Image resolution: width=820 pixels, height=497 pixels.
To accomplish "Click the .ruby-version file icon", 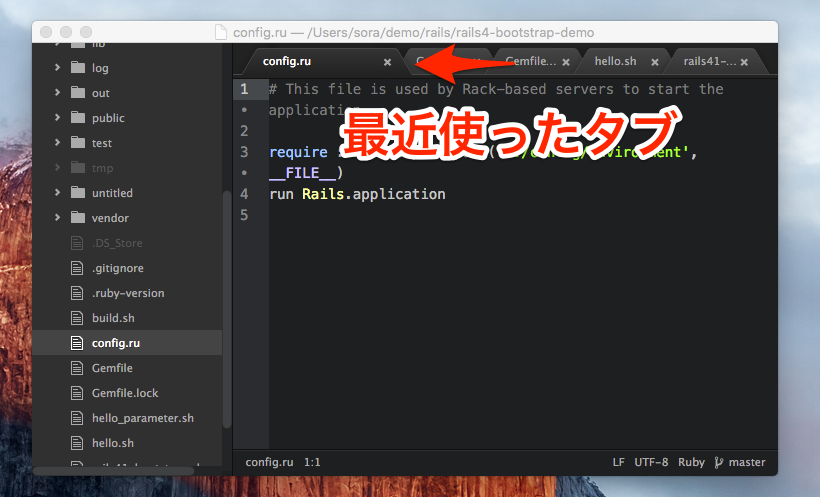I will pyautogui.click(x=77, y=293).
